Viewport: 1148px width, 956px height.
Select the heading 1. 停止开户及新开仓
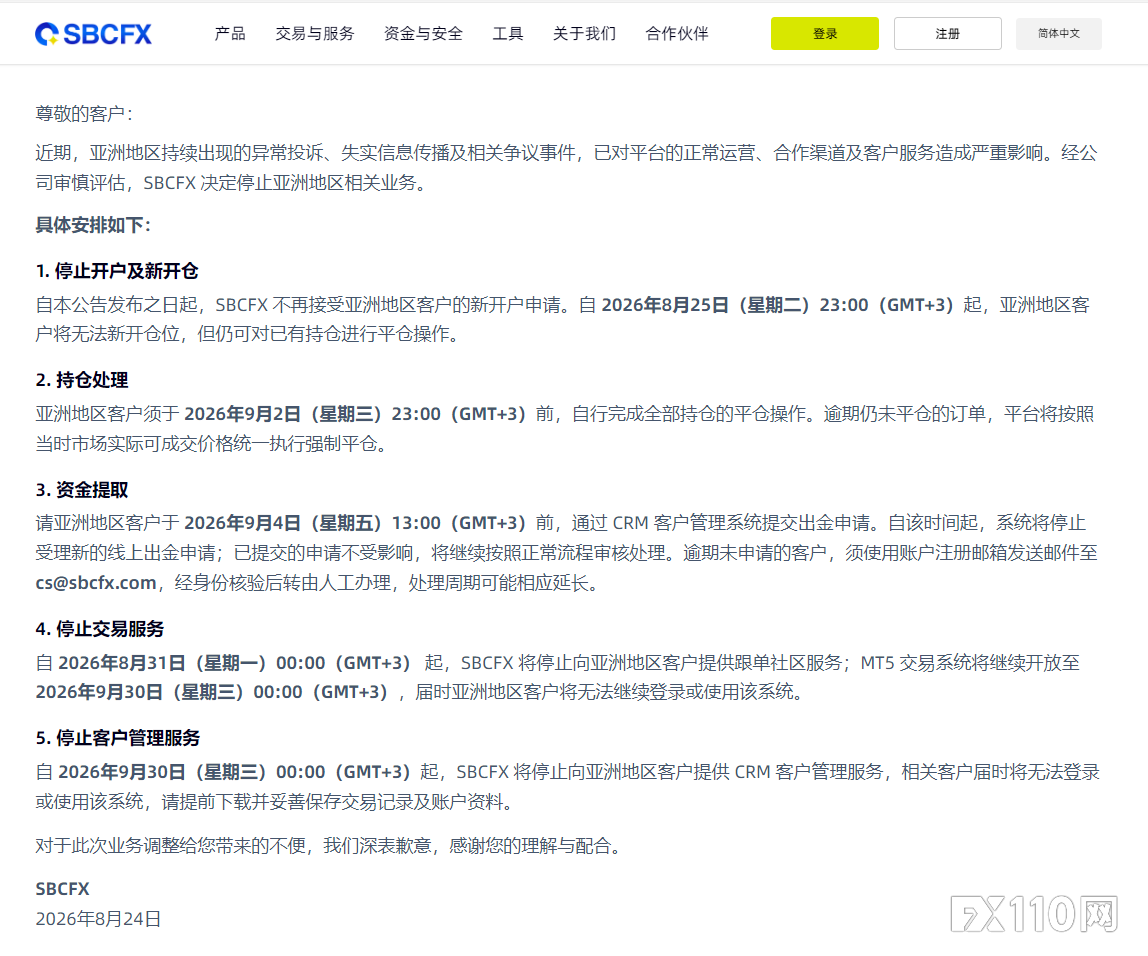(x=117, y=271)
